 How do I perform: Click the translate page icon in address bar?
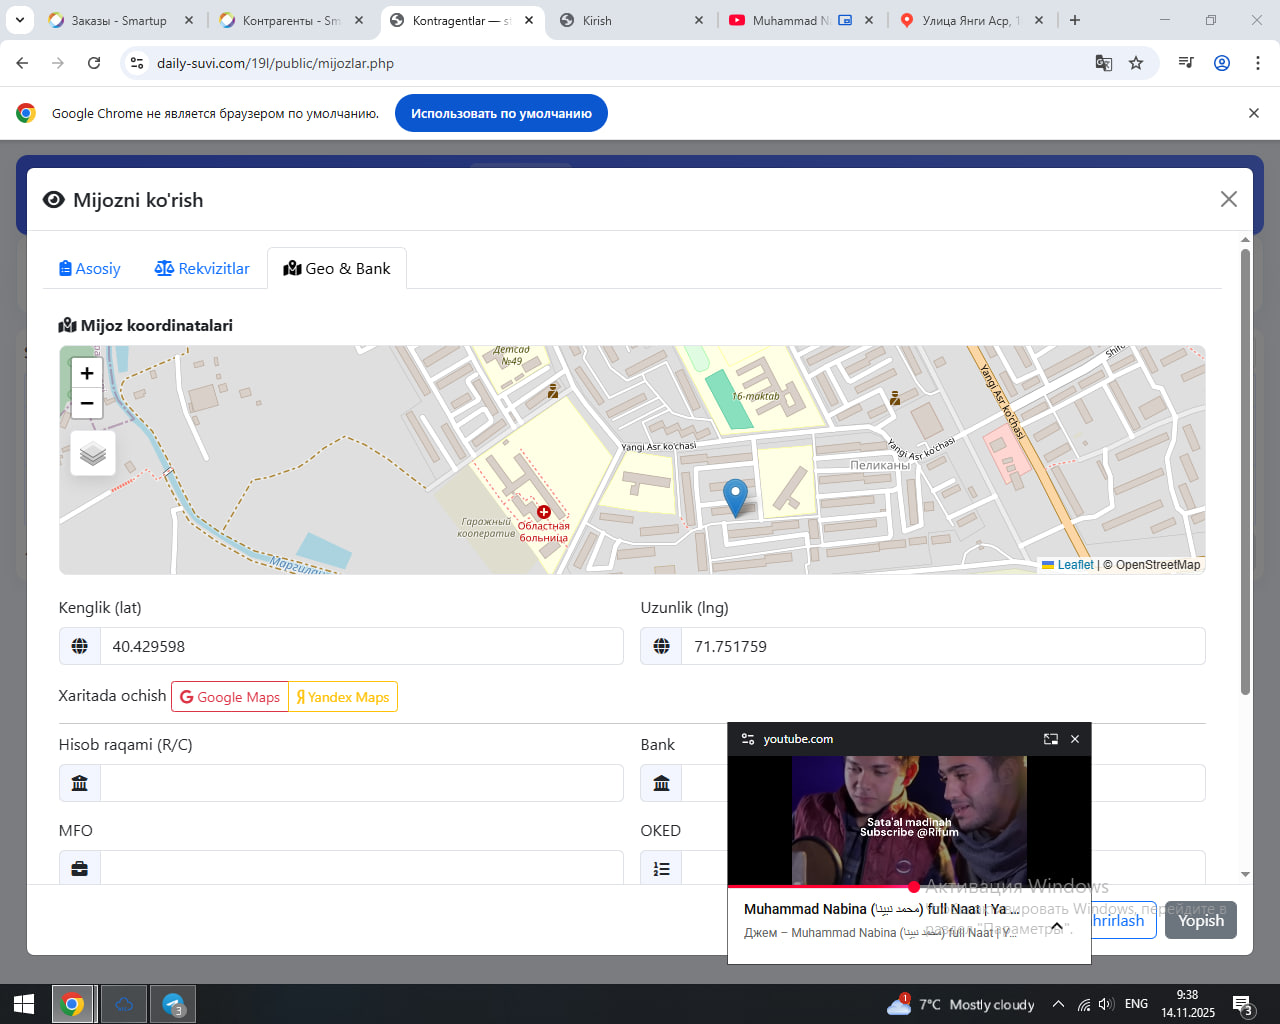1104,63
